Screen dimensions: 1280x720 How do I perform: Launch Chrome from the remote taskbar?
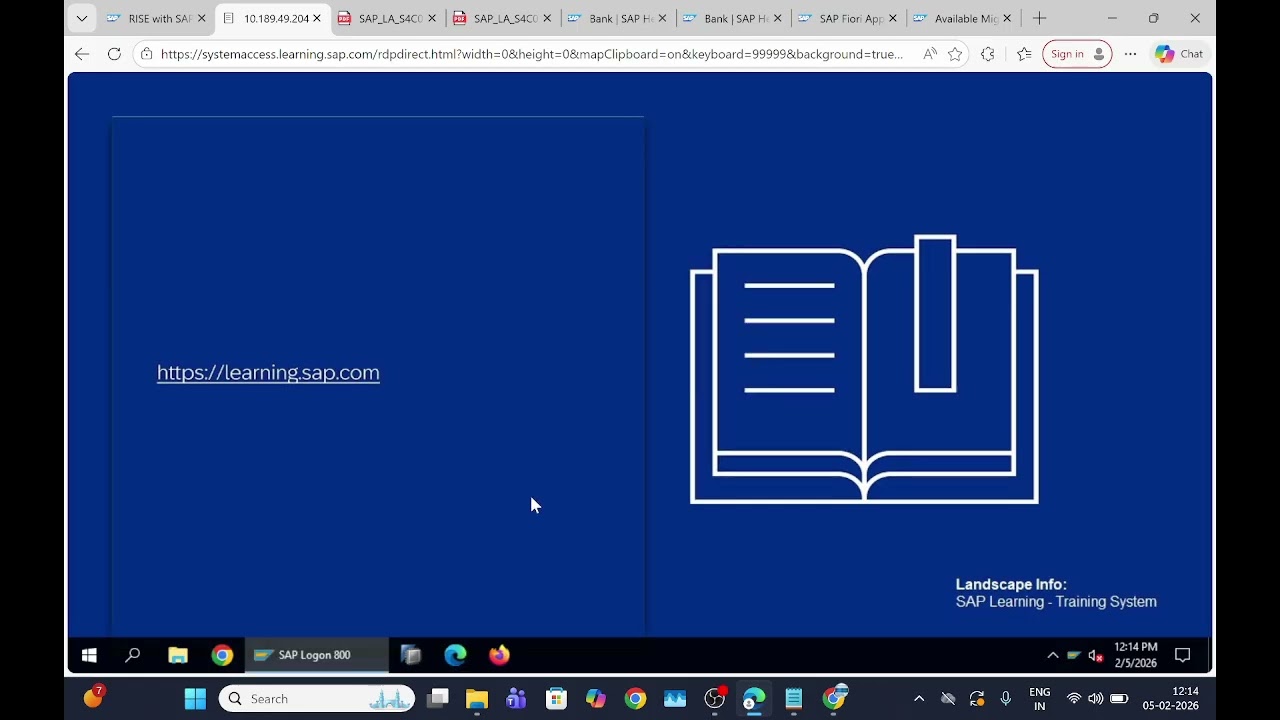pyautogui.click(x=222, y=655)
